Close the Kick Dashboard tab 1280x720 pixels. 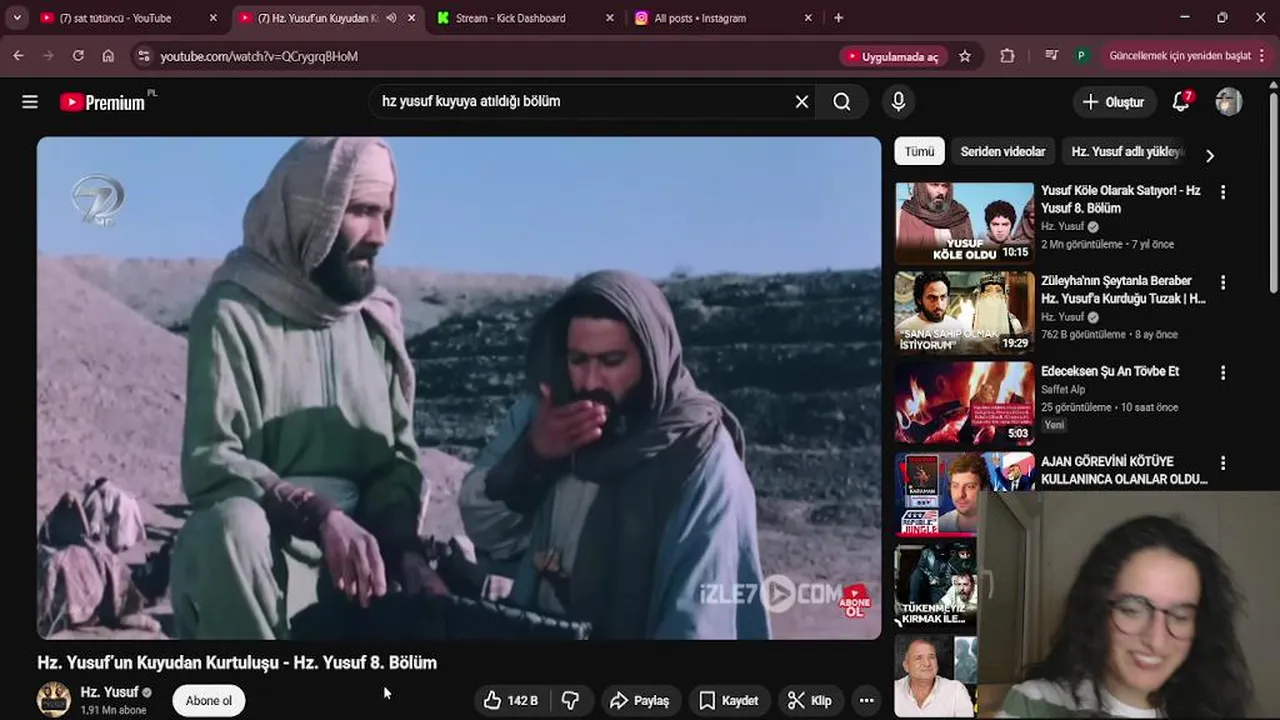coord(610,18)
